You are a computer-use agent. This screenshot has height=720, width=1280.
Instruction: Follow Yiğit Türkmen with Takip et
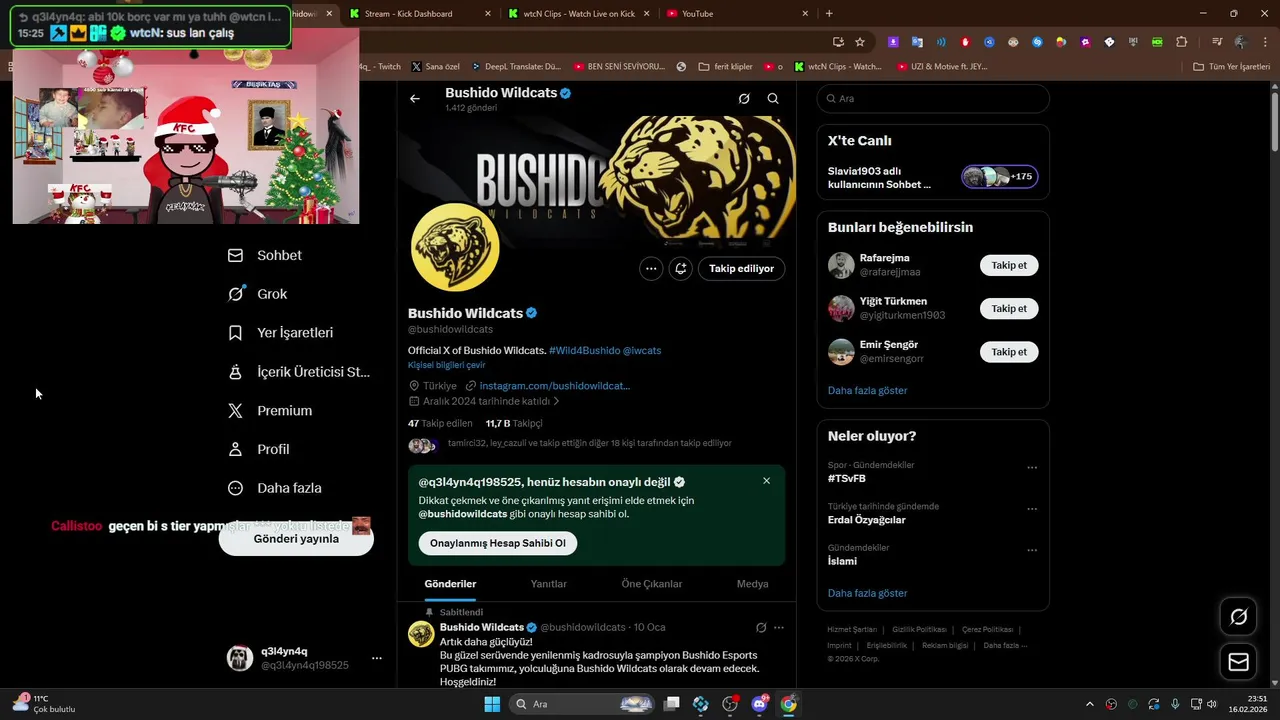point(1009,308)
